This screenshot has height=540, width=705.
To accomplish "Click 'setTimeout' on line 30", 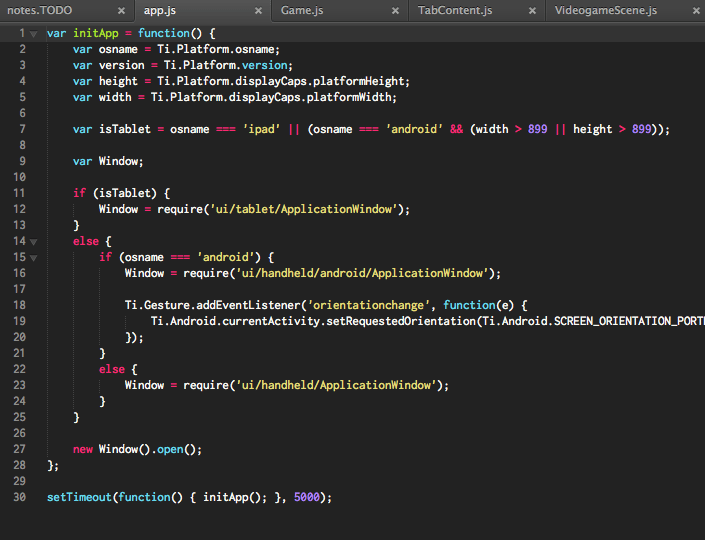I will pyautogui.click(x=79, y=497).
